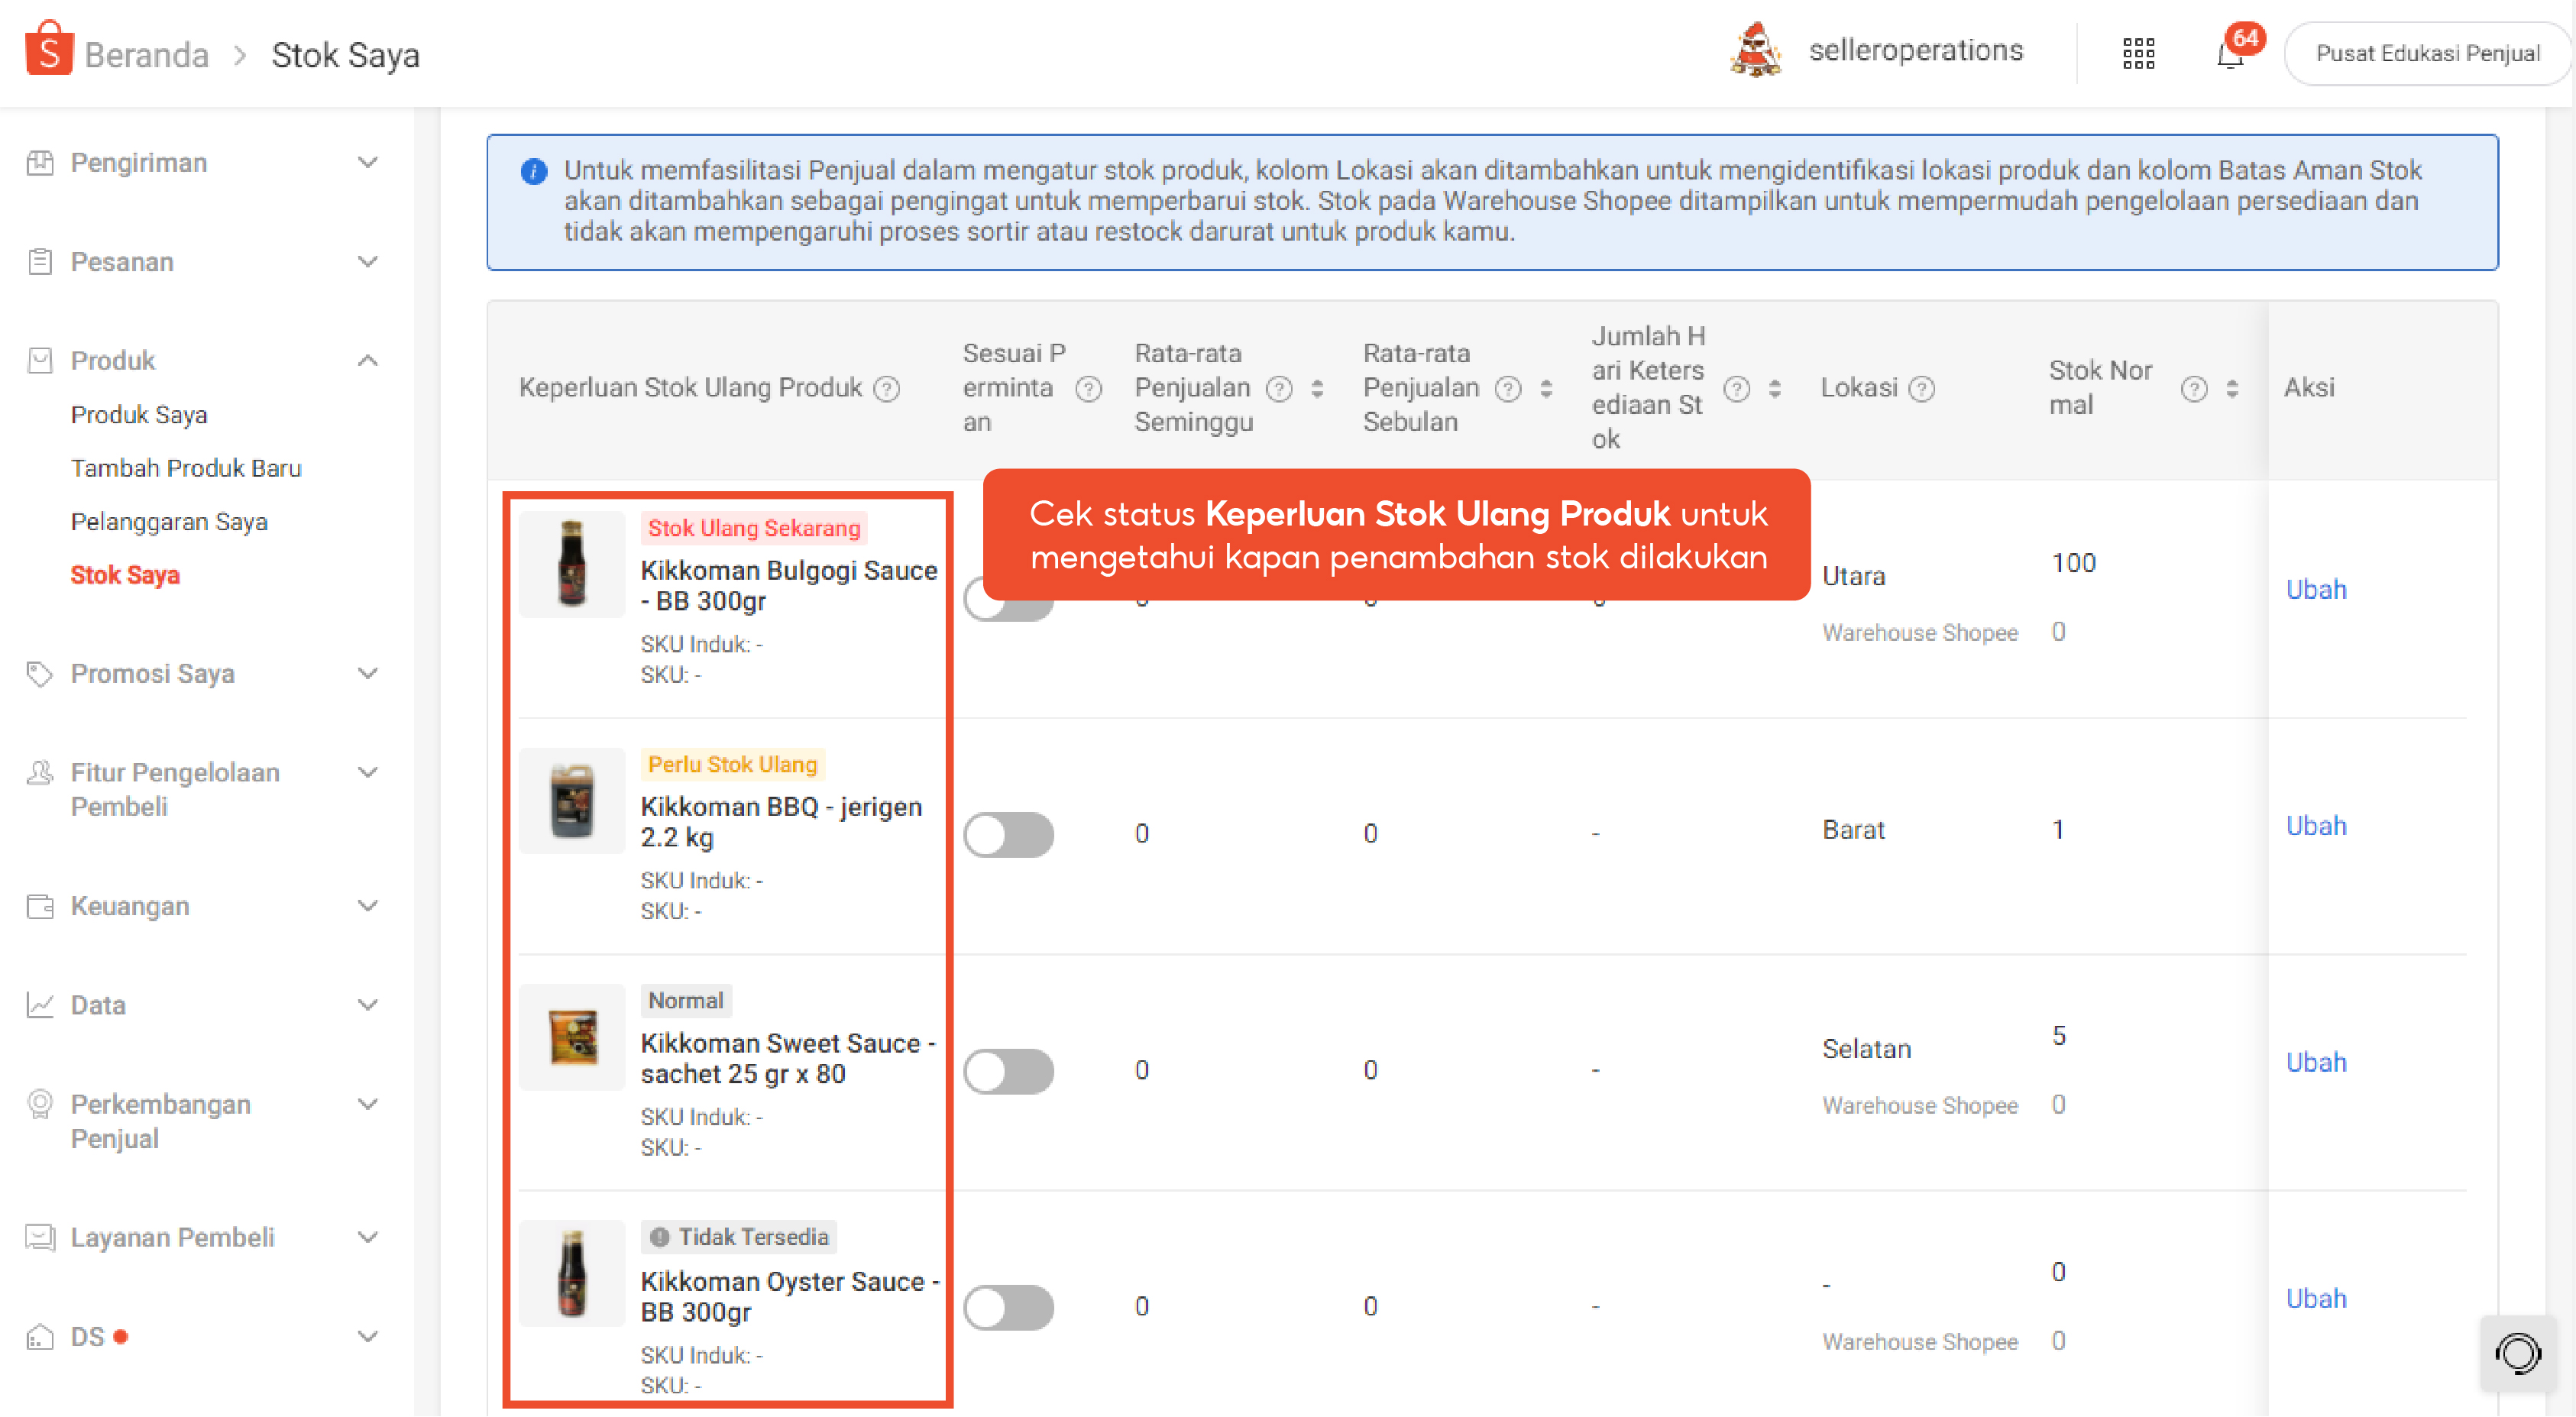This screenshot has width=2576, height=1417.
Task: Click the Data chart icon
Action: click(40, 1005)
